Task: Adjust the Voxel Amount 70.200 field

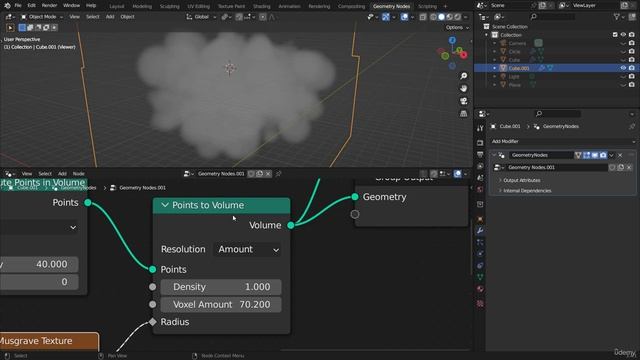Action: tap(221, 304)
